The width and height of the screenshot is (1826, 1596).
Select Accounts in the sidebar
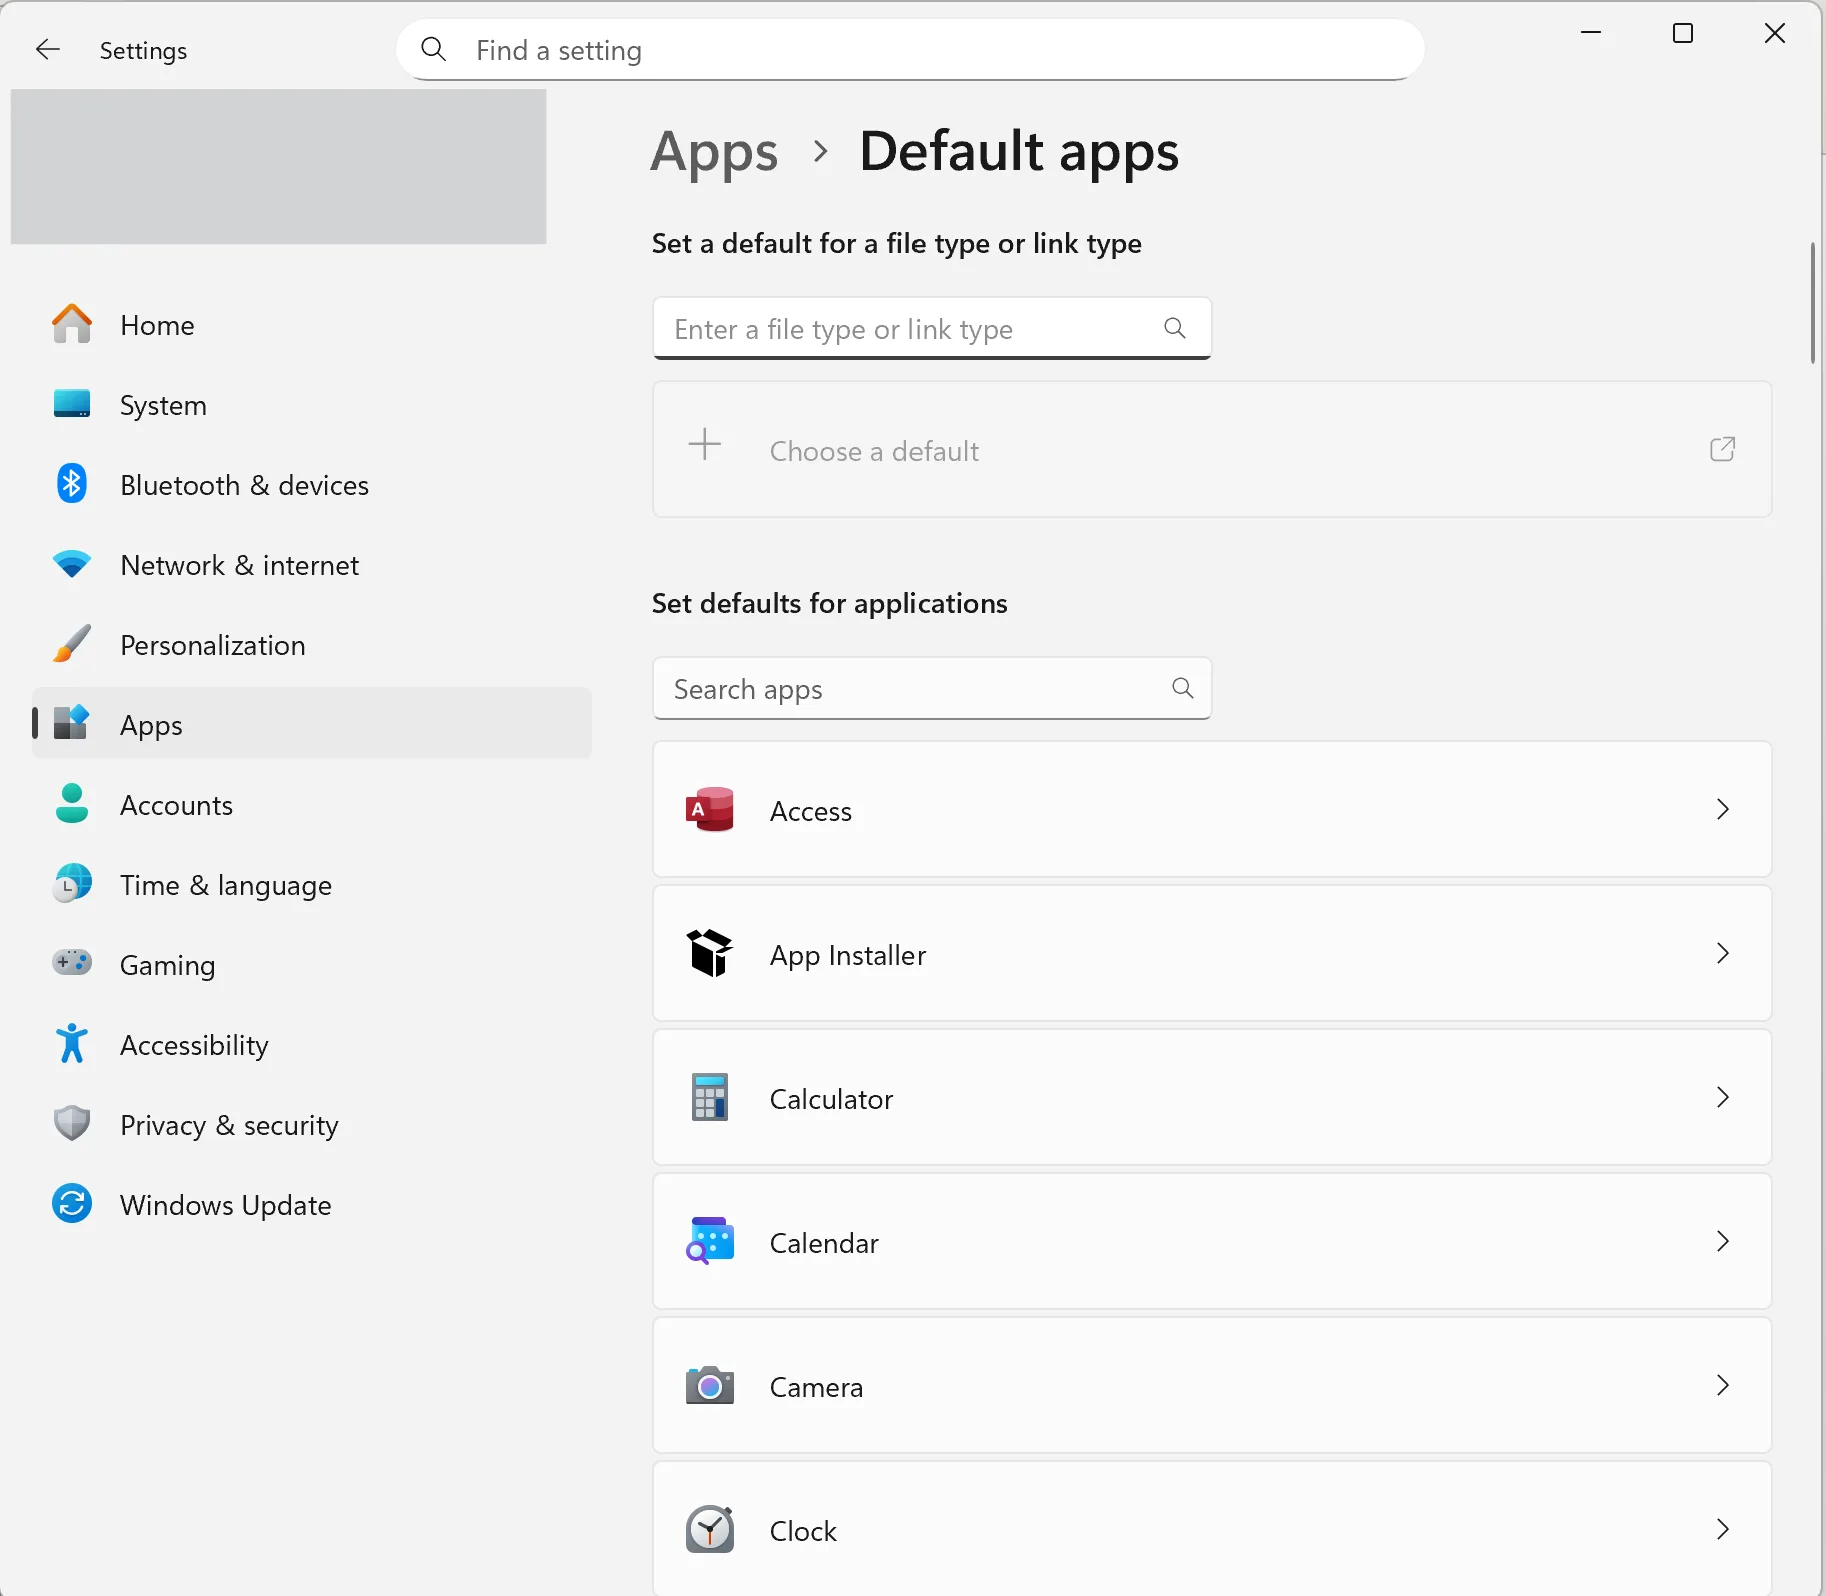click(x=312, y=804)
